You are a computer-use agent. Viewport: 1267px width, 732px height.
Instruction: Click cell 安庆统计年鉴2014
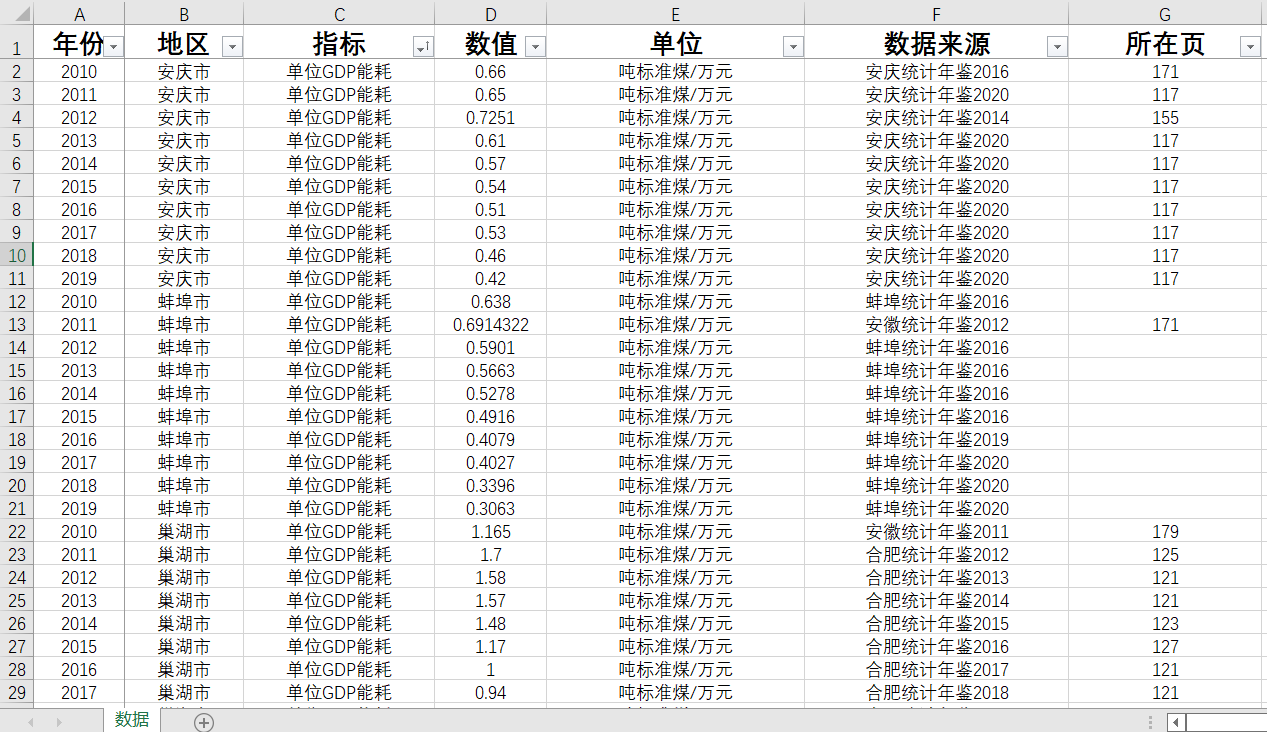pos(937,117)
